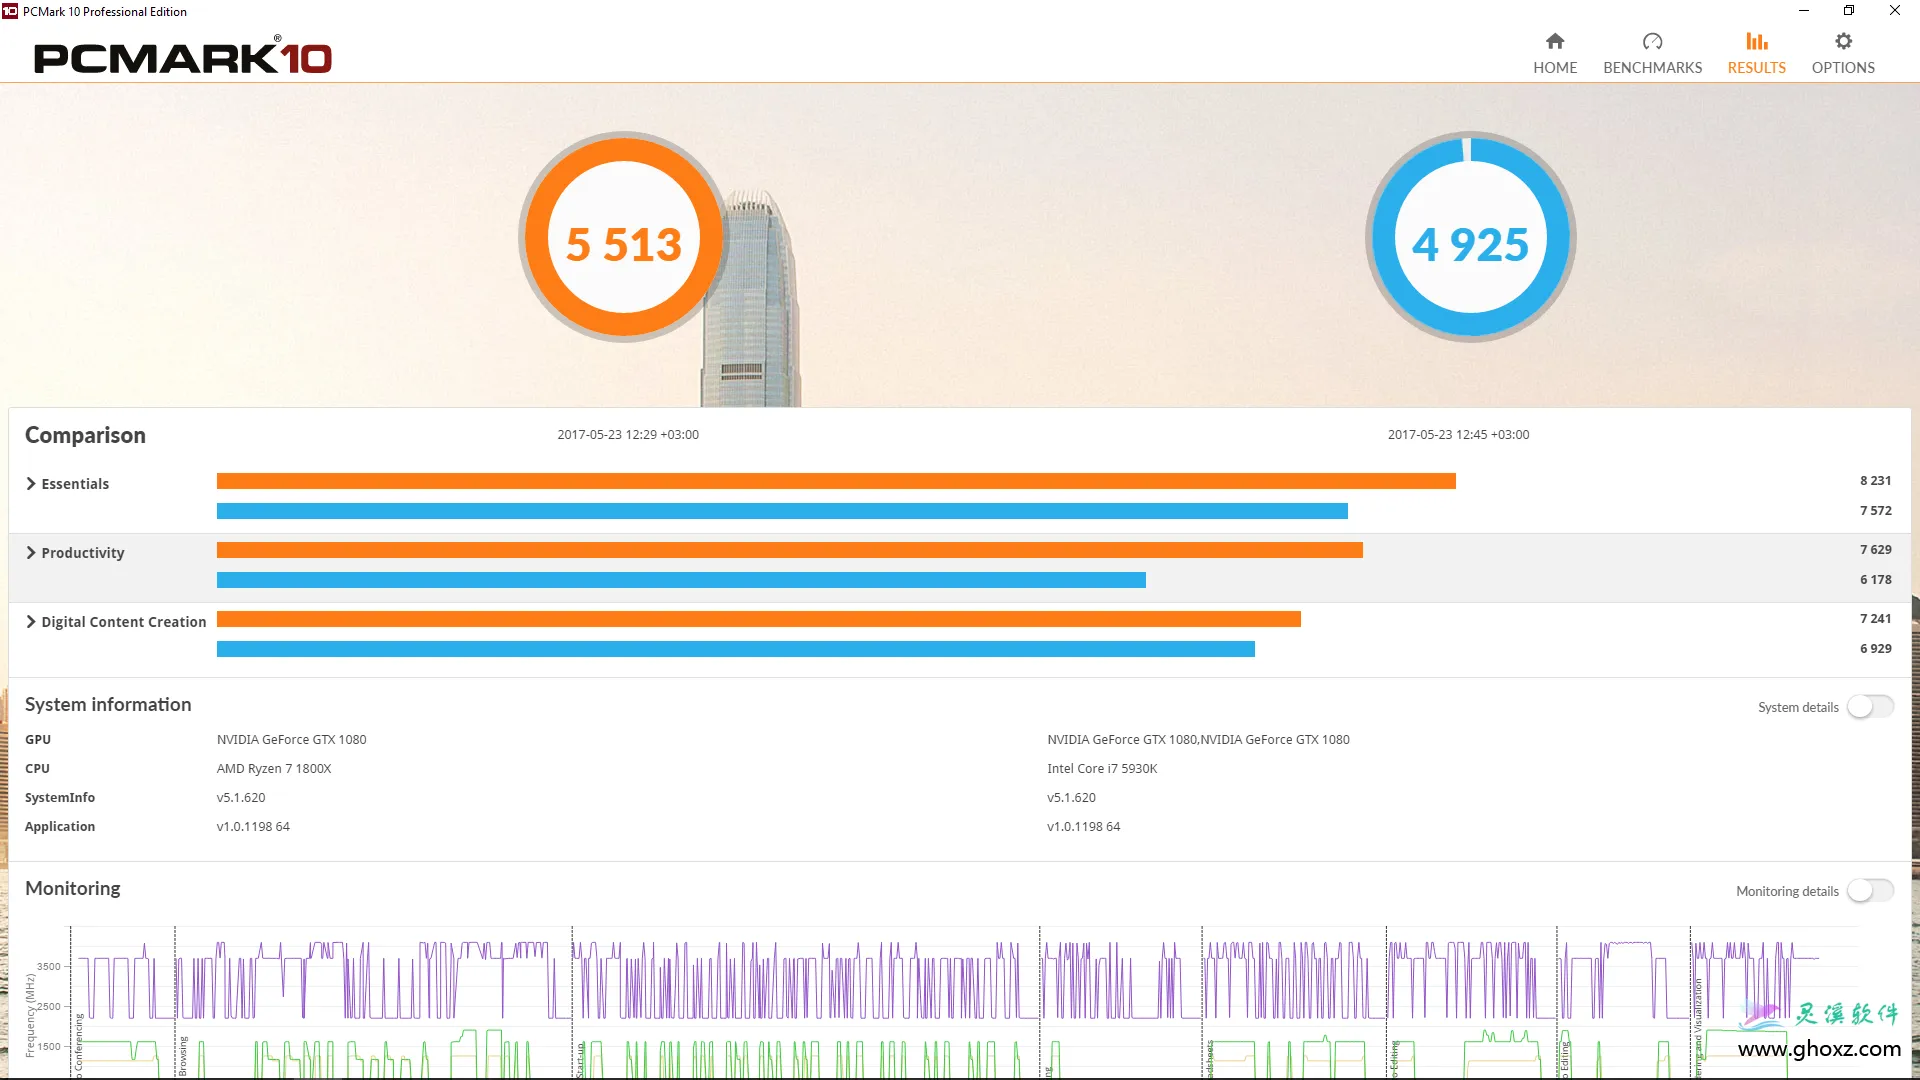Click the orange 5 513 score circle
This screenshot has height=1080, width=1920.
(624, 238)
